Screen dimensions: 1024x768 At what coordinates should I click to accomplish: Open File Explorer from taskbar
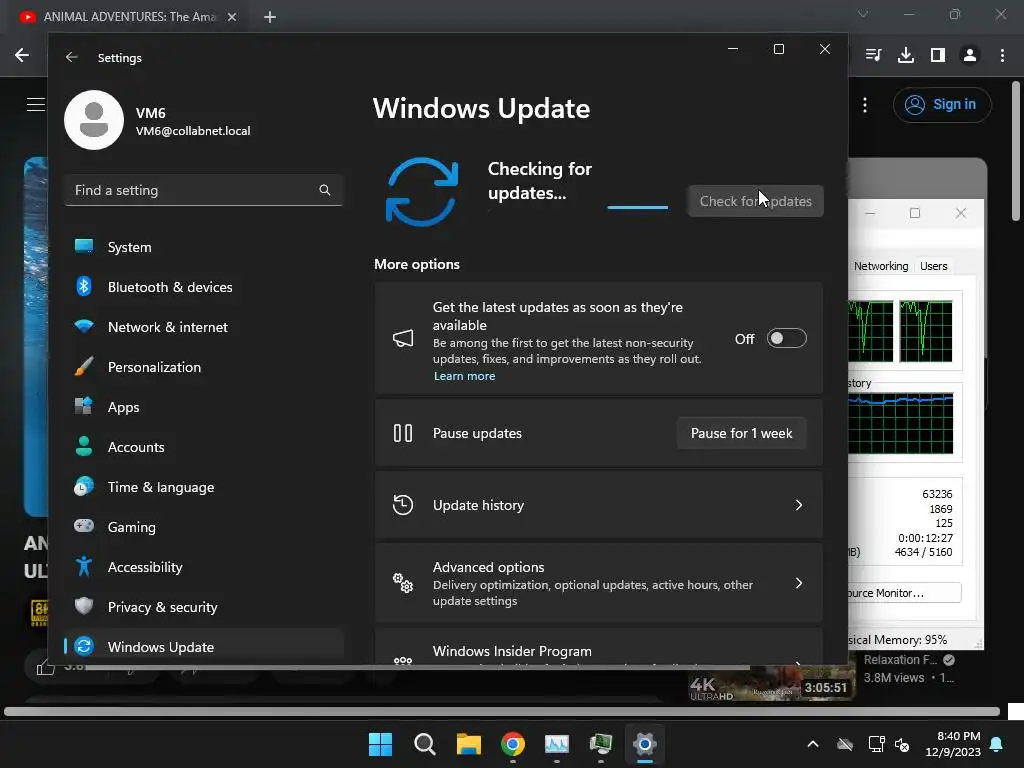pos(468,744)
